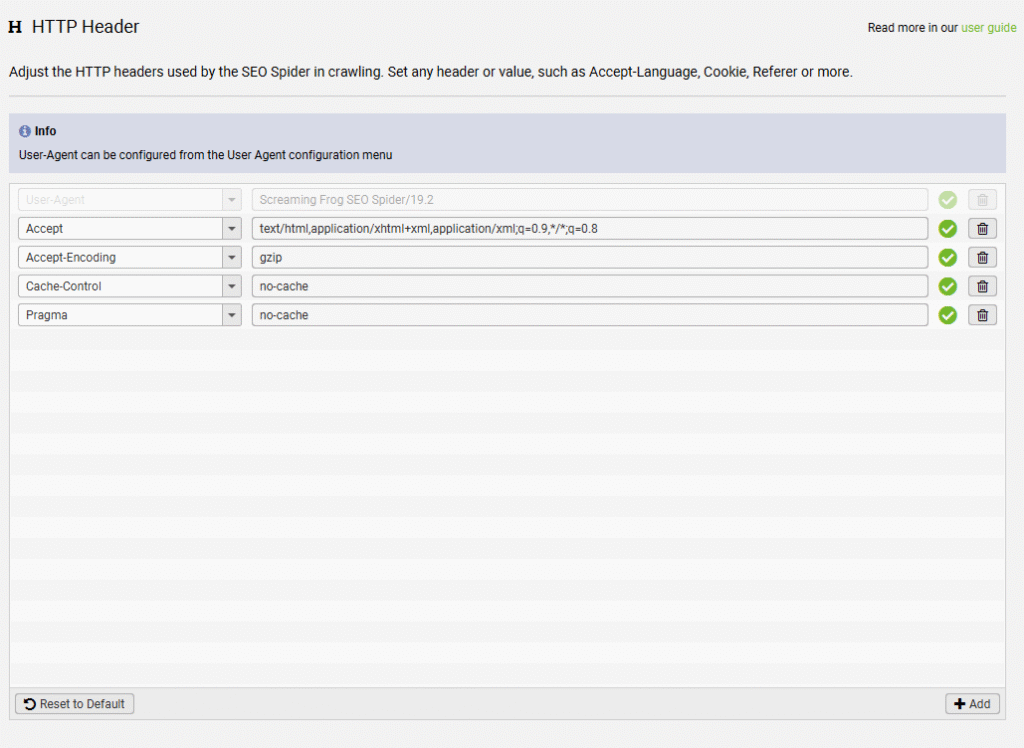Click the blue Info icon
The height and width of the screenshot is (748, 1024).
(x=25, y=131)
